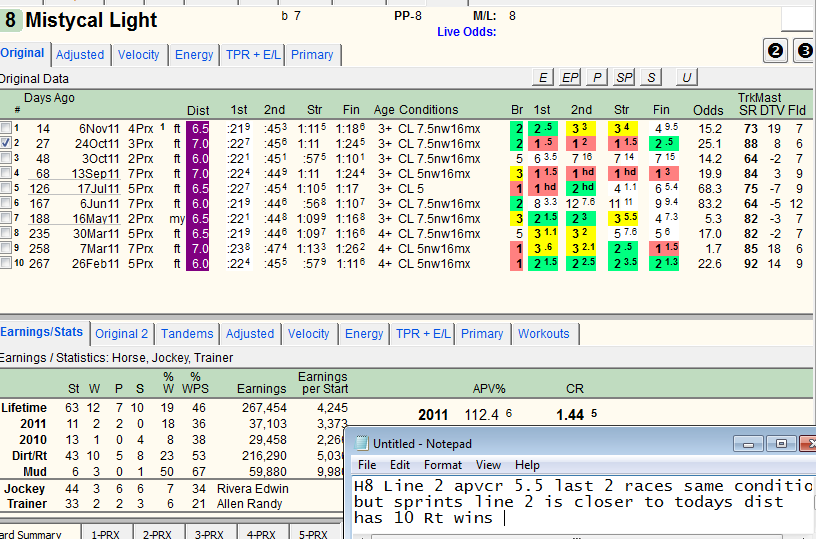Click the S running style button
This screenshot has height=539, width=816.
[x=651, y=78]
